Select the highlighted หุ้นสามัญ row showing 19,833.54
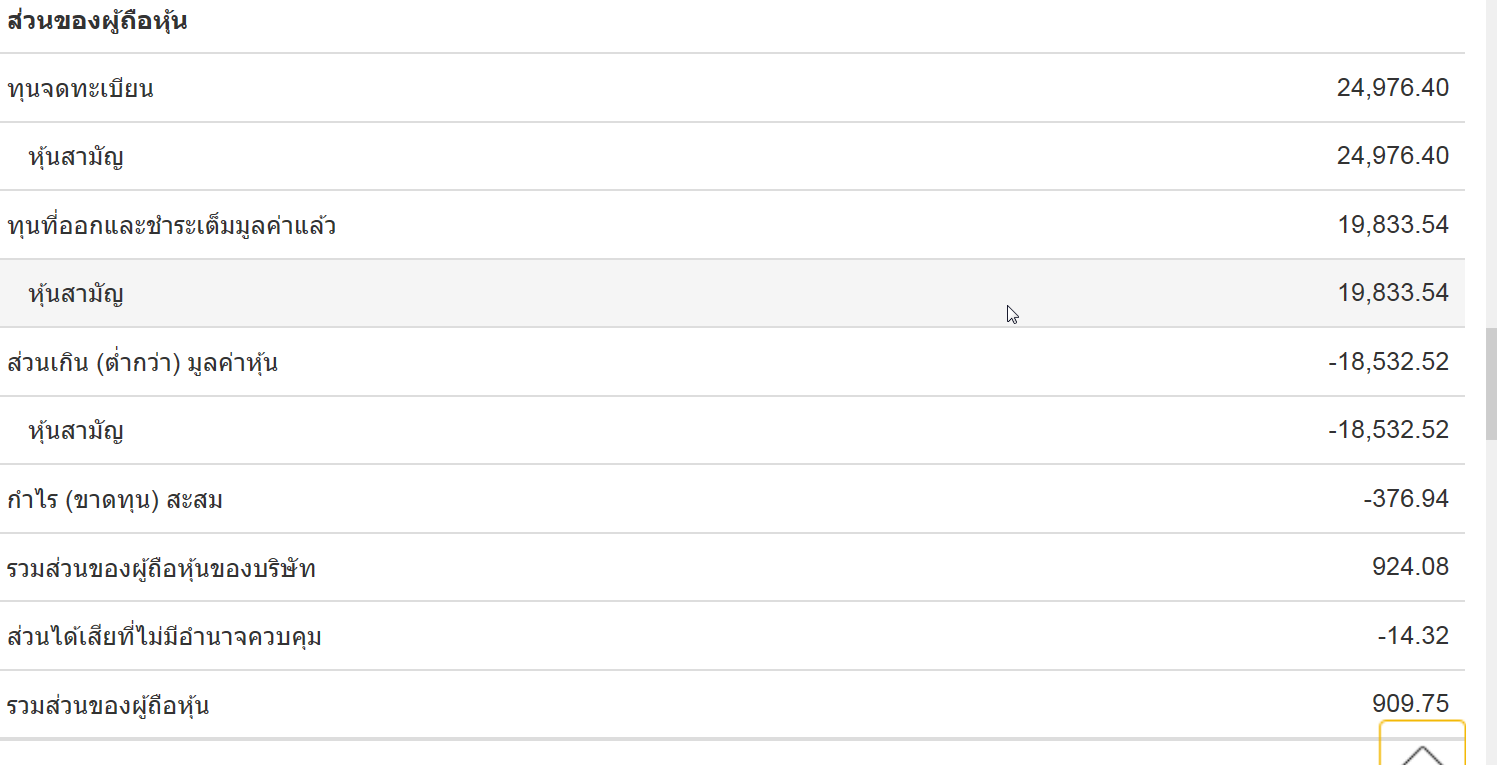Screen dimensions: 1497x765 pos(732,293)
